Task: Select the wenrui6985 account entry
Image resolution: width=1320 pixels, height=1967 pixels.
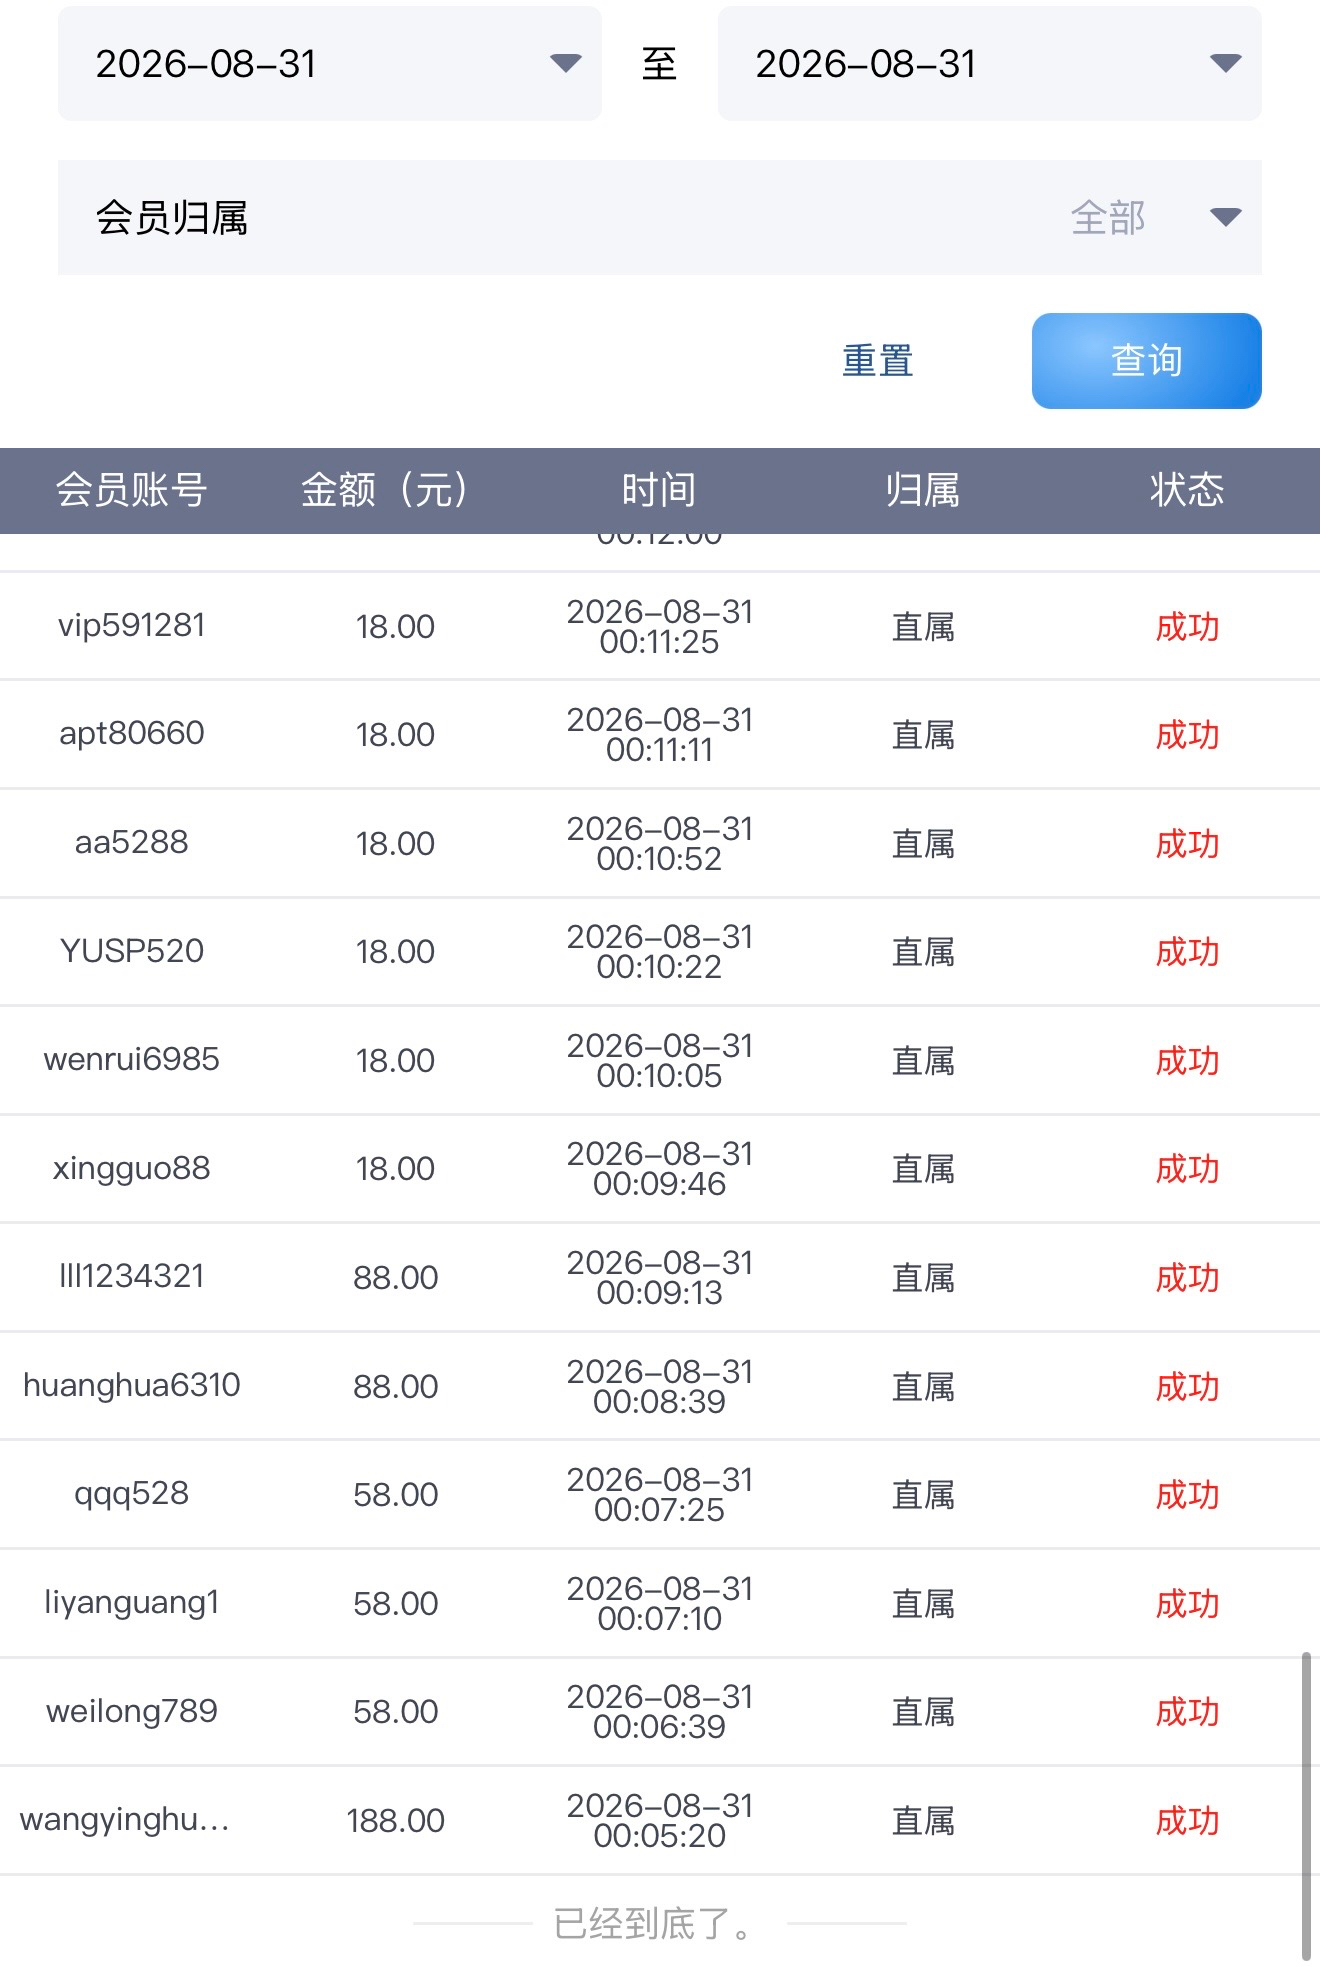Action: click(132, 1060)
